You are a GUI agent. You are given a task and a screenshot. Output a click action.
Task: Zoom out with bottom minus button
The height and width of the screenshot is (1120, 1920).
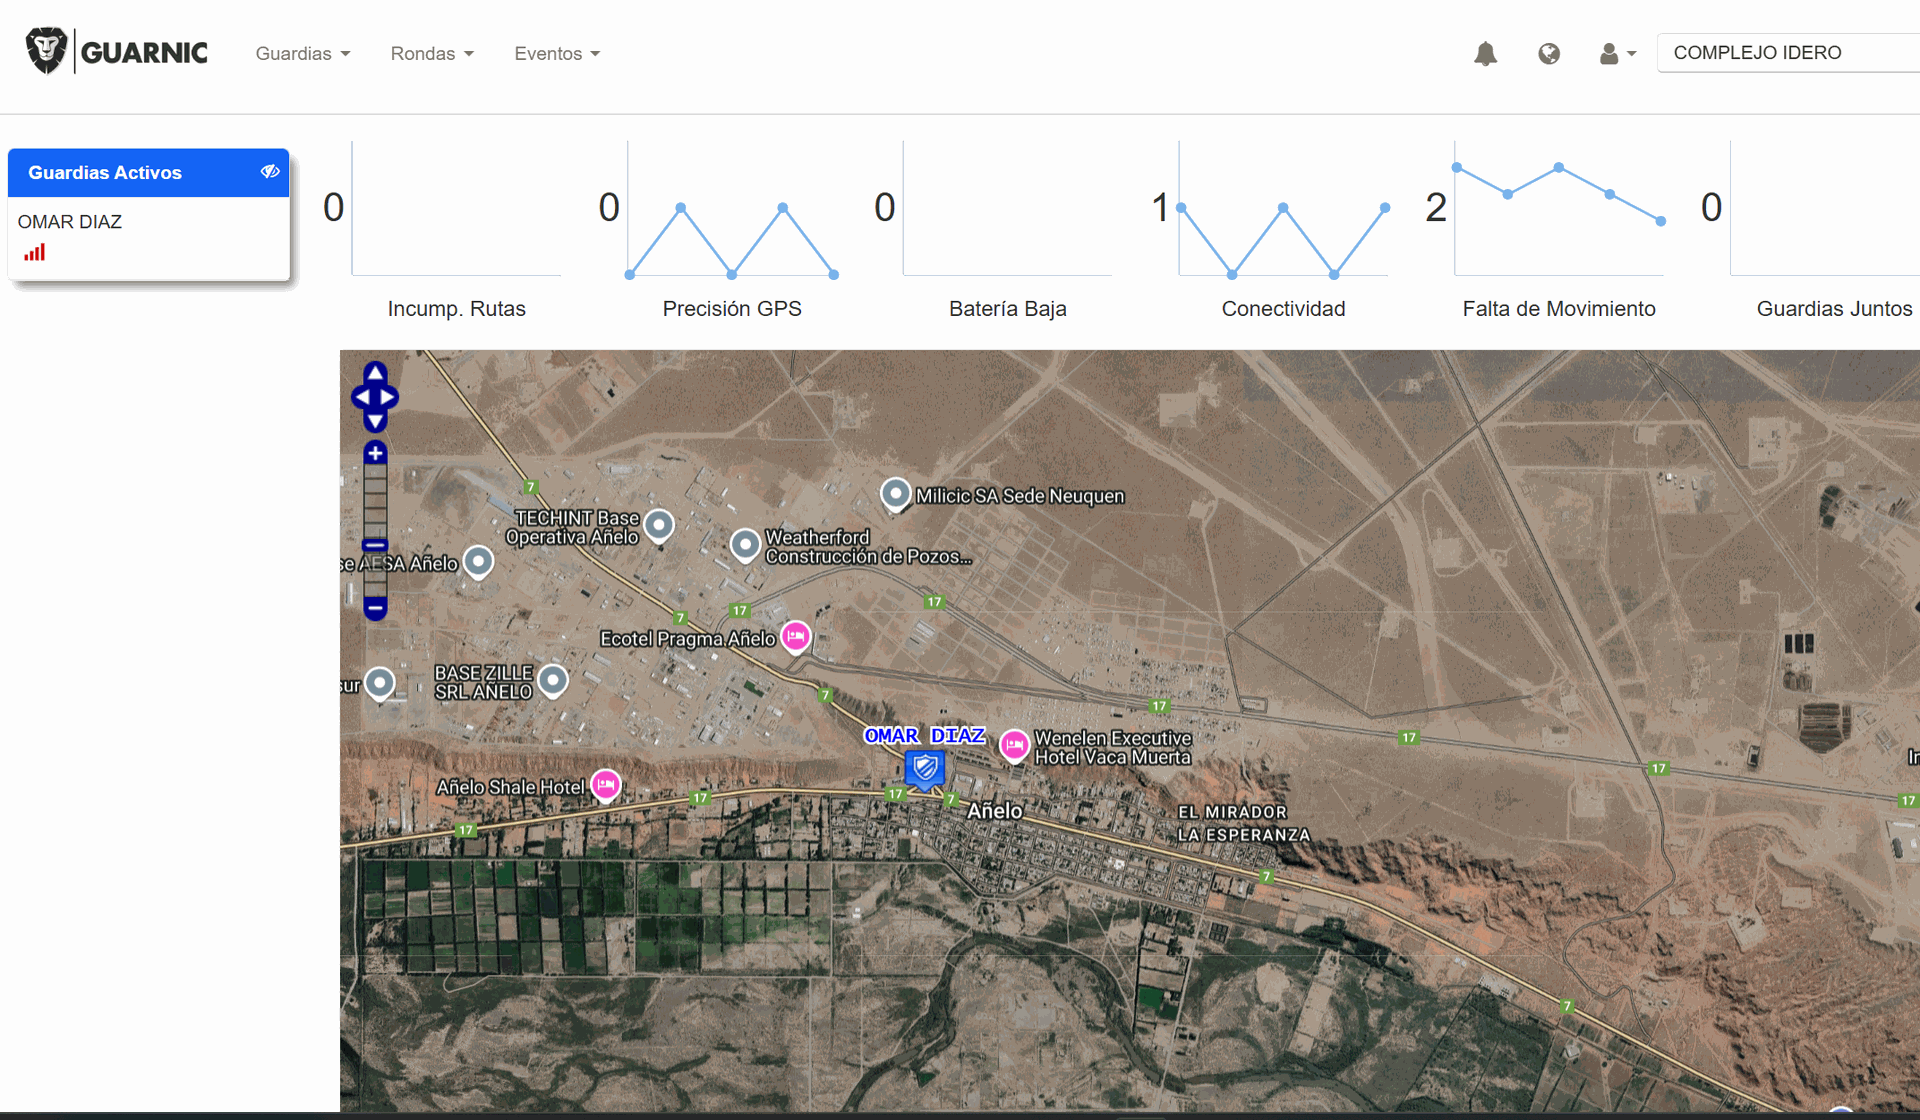[x=375, y=607]
